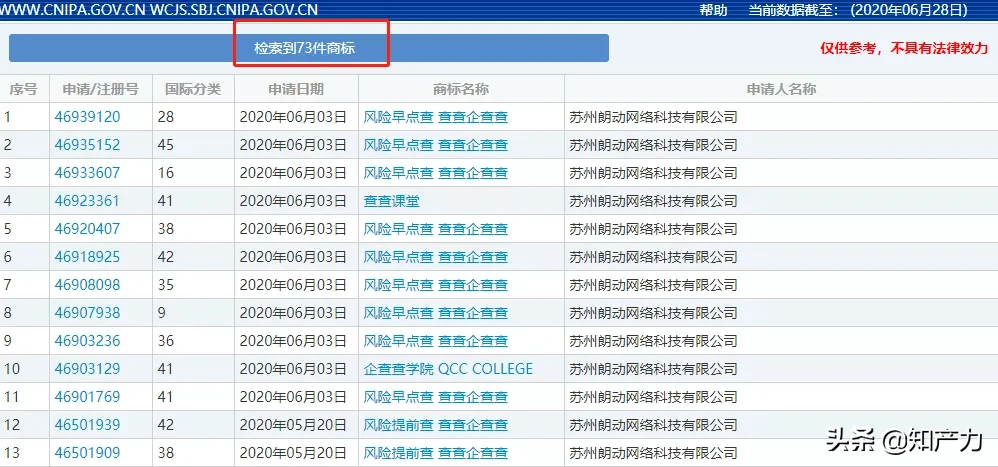Open registration number 46907938
998x467 pixels.
click(x=87, y=313)
